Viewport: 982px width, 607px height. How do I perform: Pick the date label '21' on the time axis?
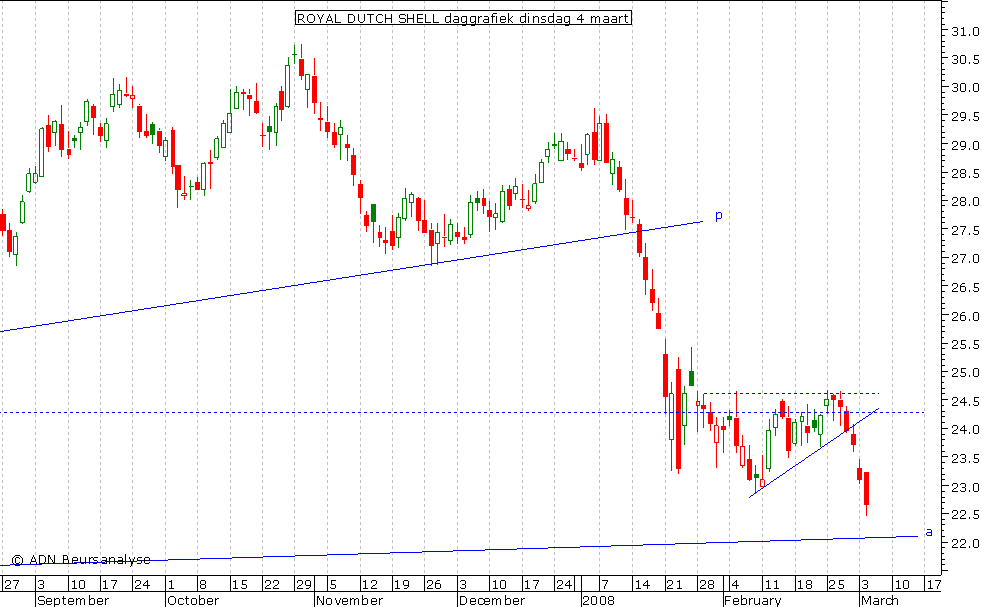[674, 584]
